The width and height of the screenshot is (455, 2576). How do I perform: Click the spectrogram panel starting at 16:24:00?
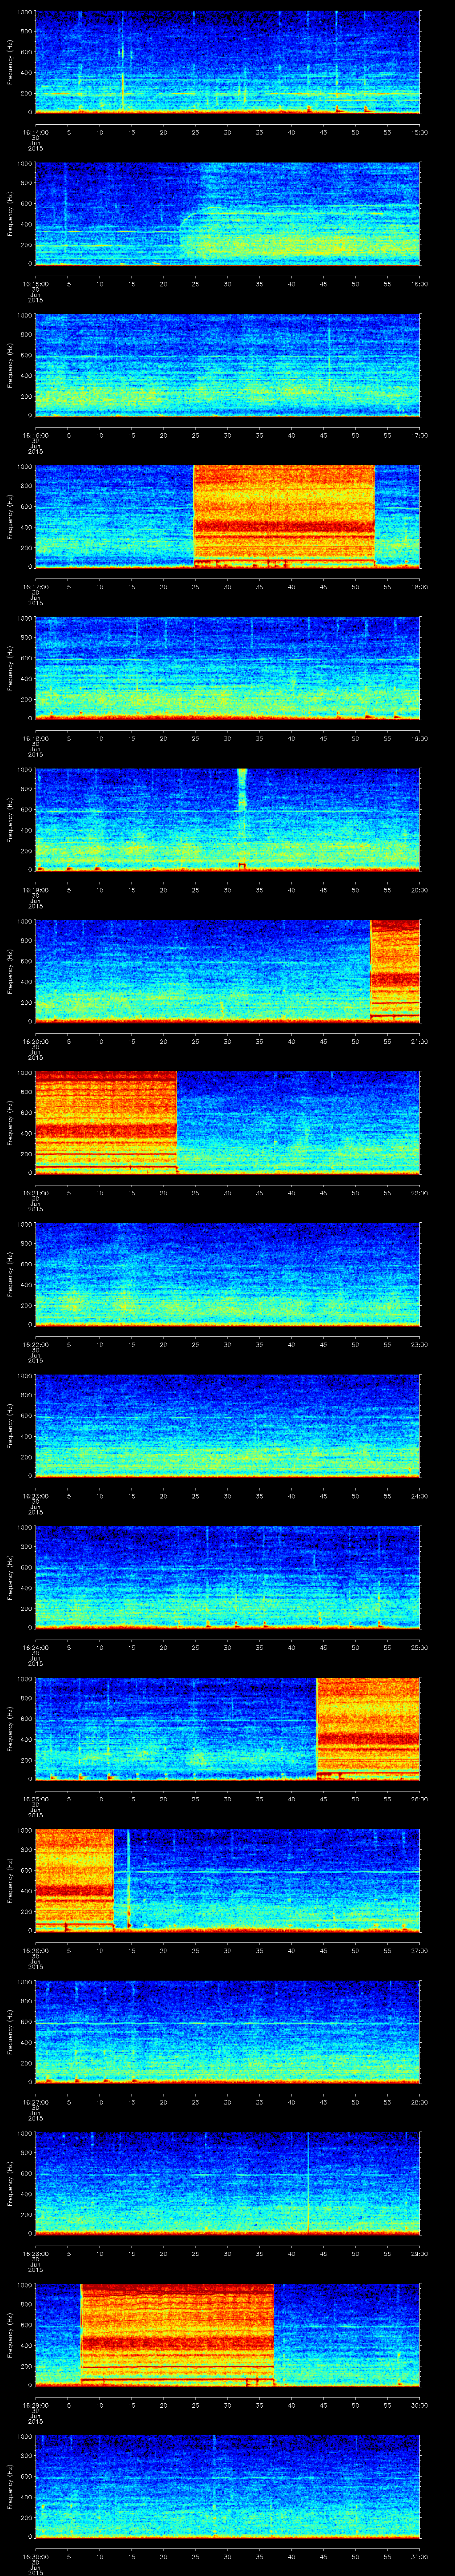tap(227, 1578)
